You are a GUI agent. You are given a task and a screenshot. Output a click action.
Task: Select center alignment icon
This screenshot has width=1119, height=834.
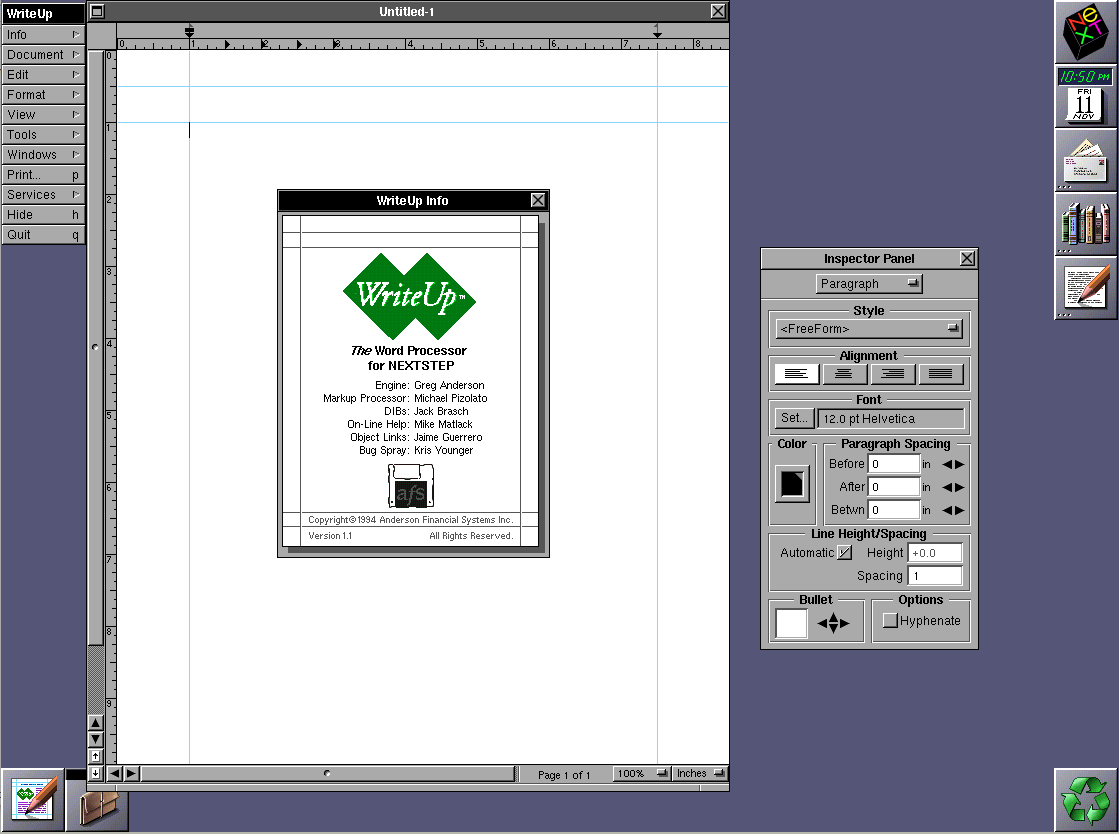[x=844, y=374]
